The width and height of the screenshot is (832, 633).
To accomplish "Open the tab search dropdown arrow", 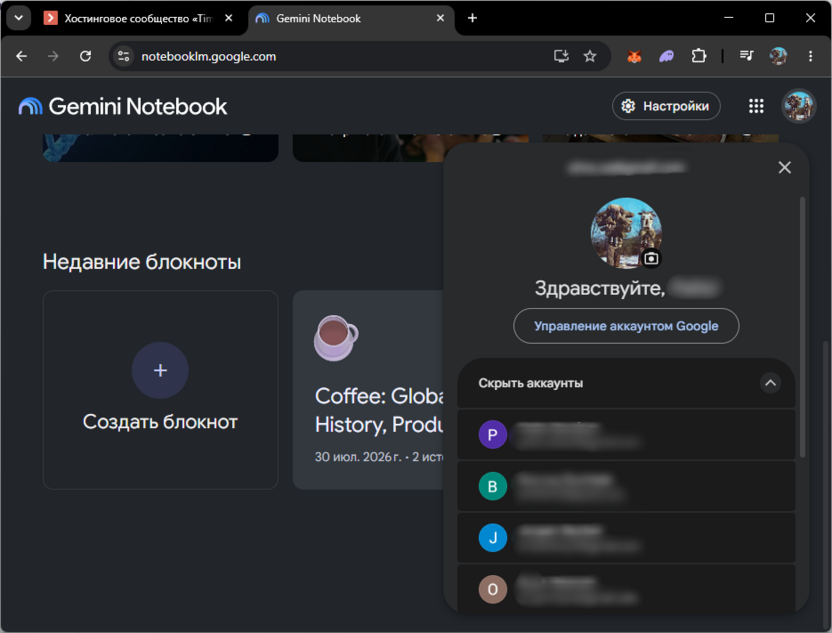I will (x=19, y=18).
